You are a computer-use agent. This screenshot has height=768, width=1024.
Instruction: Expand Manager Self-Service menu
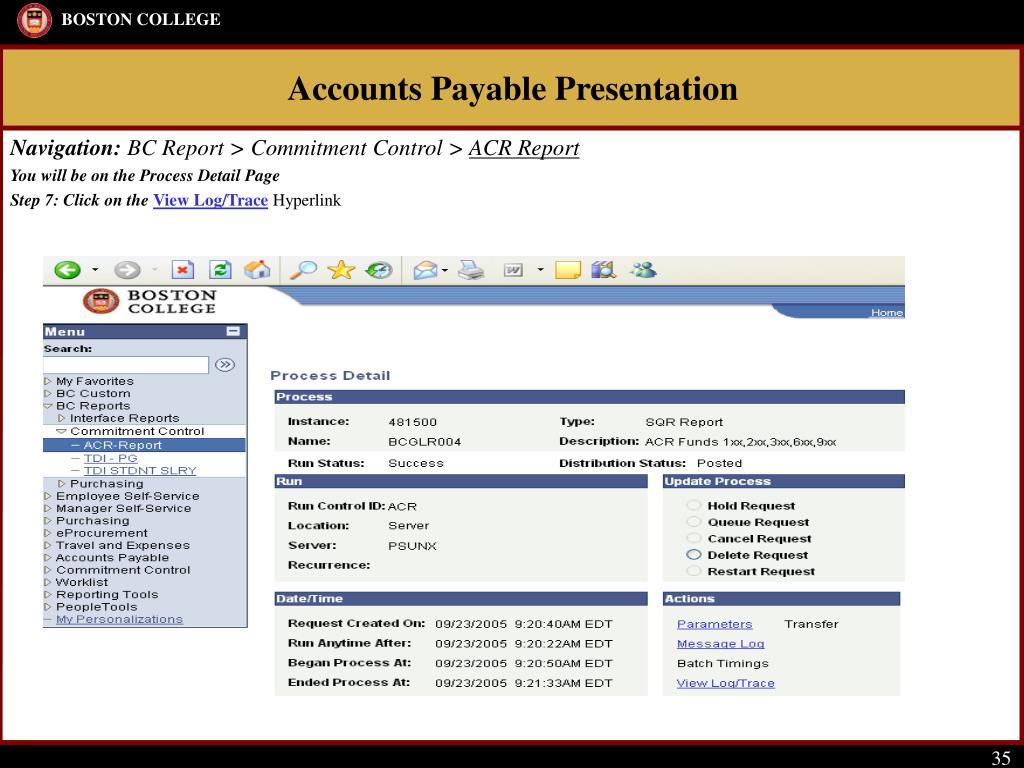click(48, 508)
